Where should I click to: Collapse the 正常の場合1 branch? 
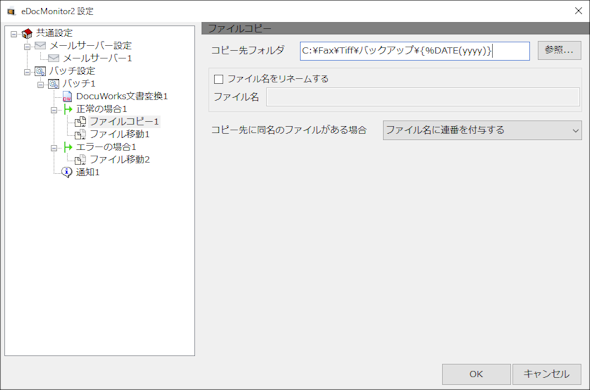tap(54, 110)
